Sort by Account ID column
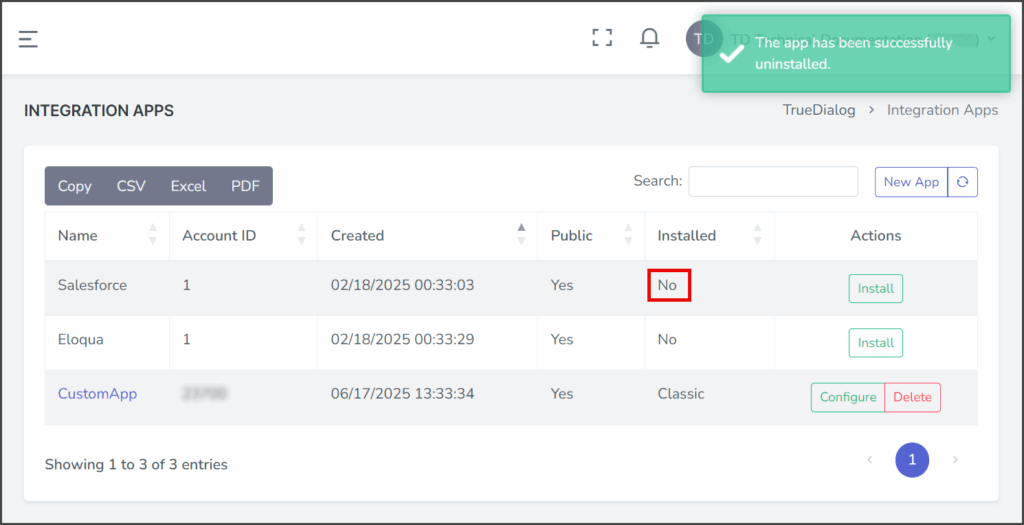This screenshot has height=525, width=1024. 244,236
